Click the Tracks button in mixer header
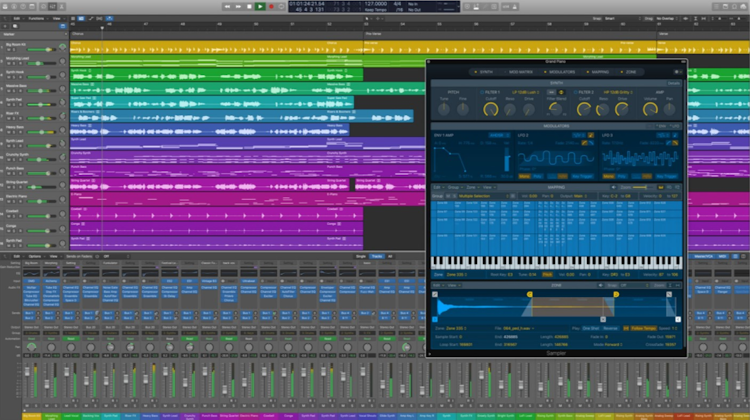 (378, 256)
